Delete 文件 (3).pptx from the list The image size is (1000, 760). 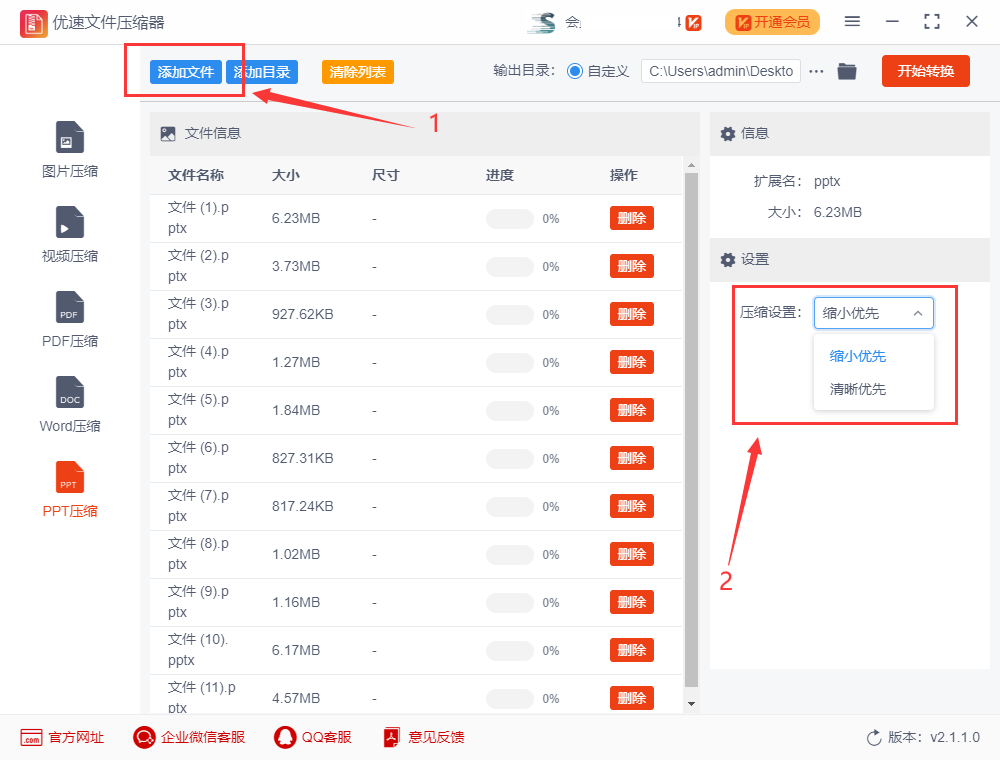631,314
